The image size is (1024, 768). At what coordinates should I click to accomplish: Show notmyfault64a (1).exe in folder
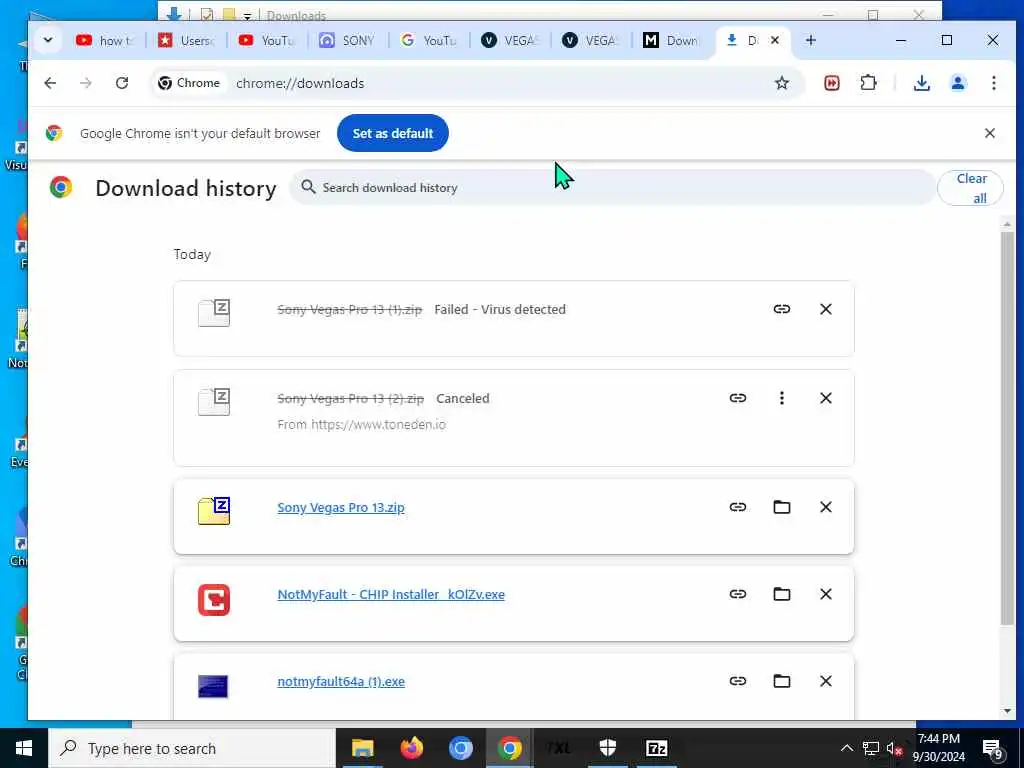tap(782, 681)
